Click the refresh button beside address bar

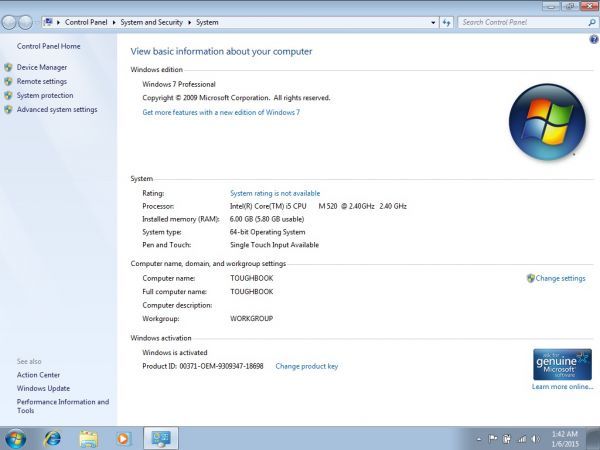[x=446, y=21]
